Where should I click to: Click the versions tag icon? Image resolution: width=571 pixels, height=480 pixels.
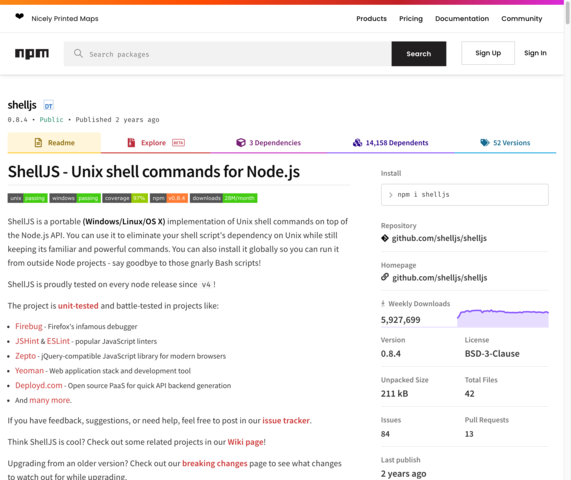[x=485, y=142]
